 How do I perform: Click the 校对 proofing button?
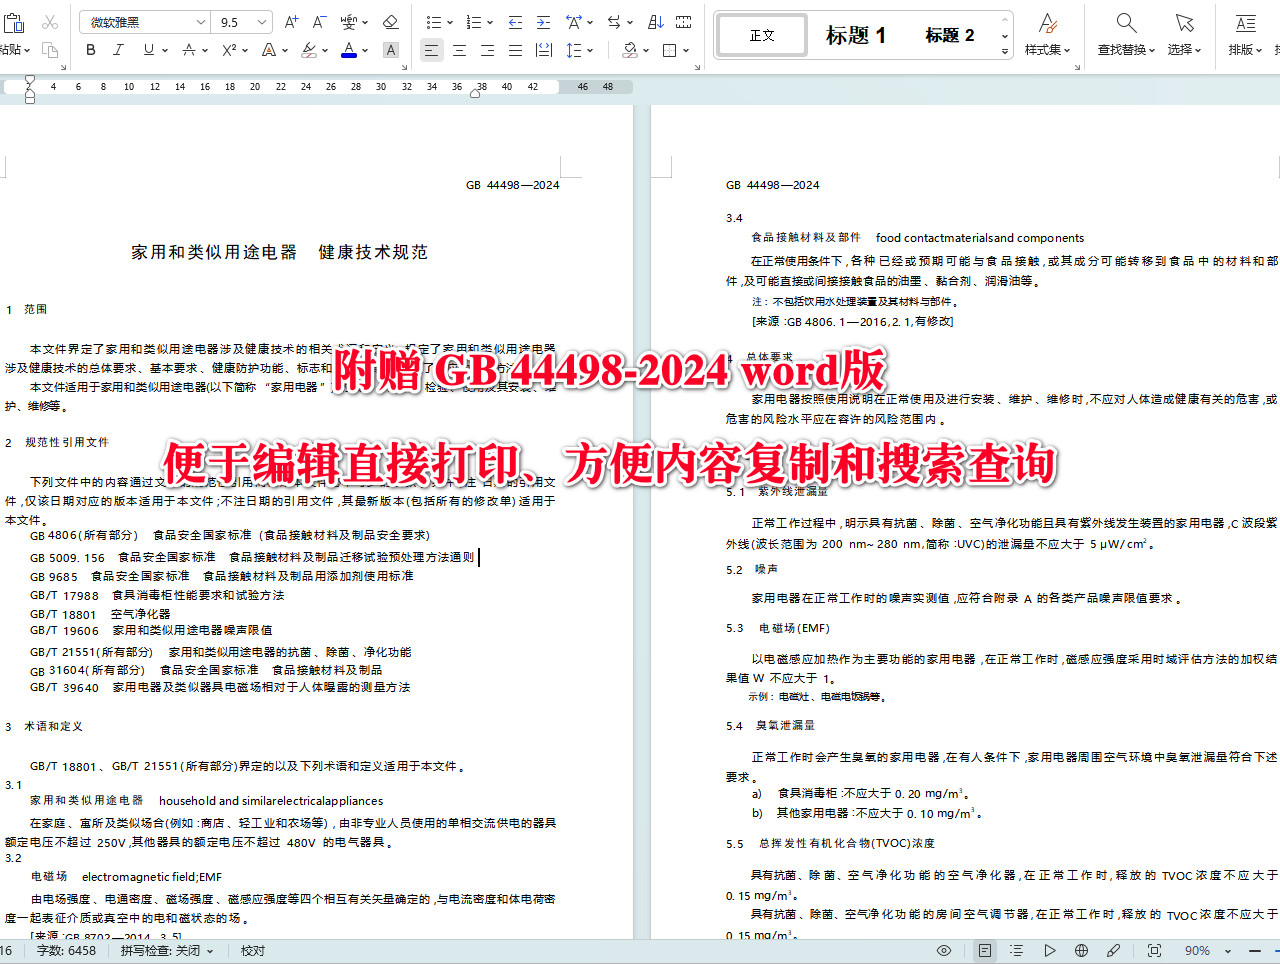[252, 951]
